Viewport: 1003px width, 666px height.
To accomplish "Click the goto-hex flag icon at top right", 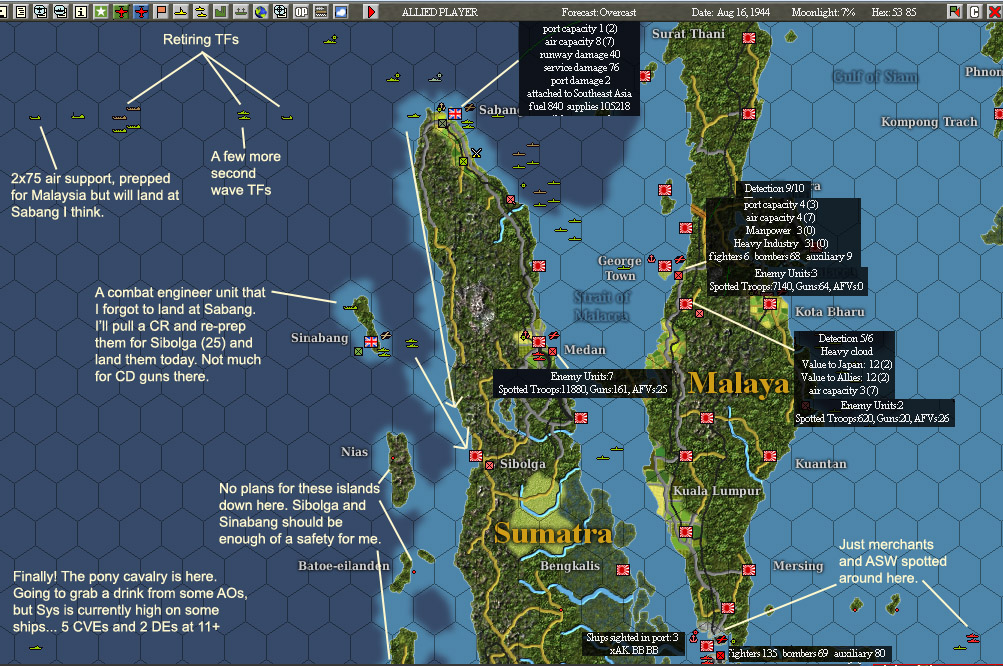I will tap(955, 10).
